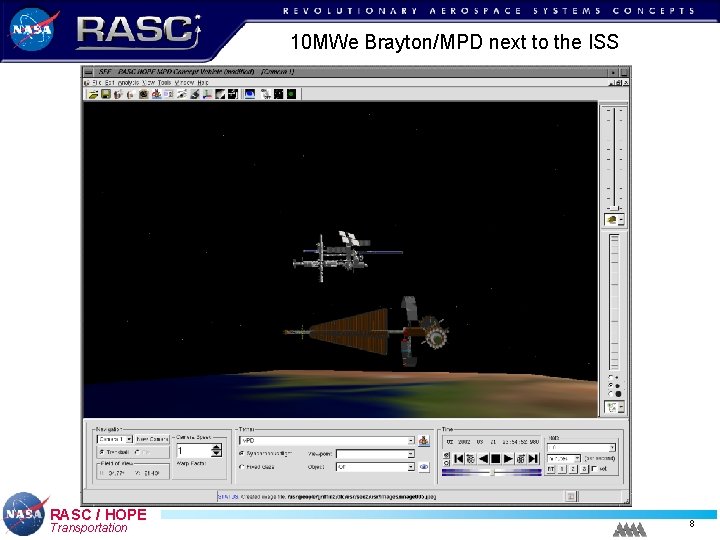
Task: Click the small icon button below the upper-right vertical slider
Action: click(x=614, y=220)
